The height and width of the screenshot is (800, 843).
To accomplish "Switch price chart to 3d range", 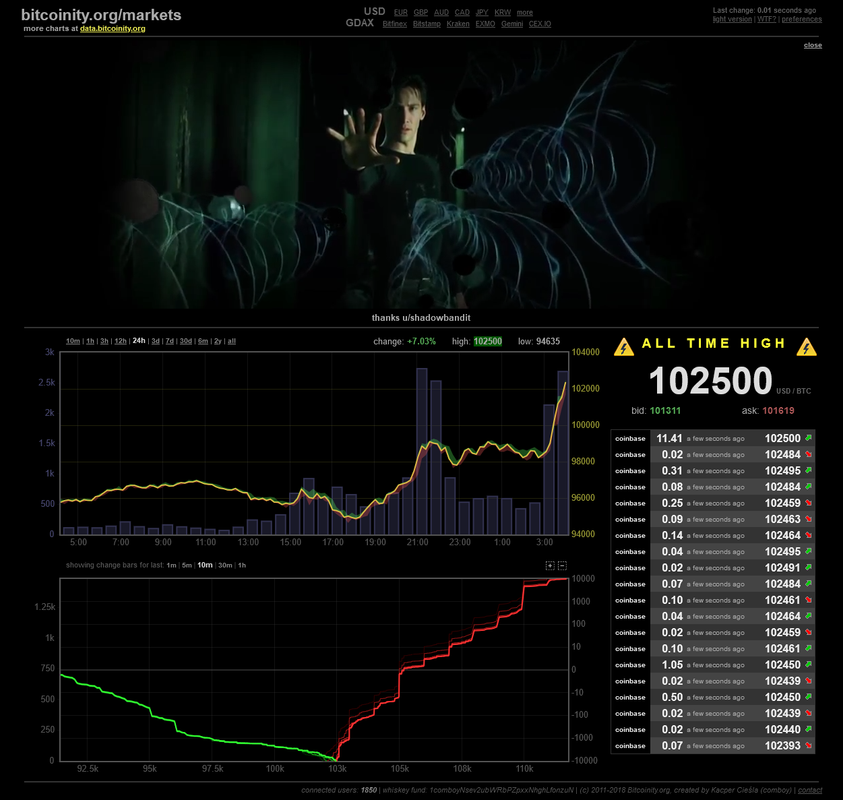I will [x=155, y=341].
